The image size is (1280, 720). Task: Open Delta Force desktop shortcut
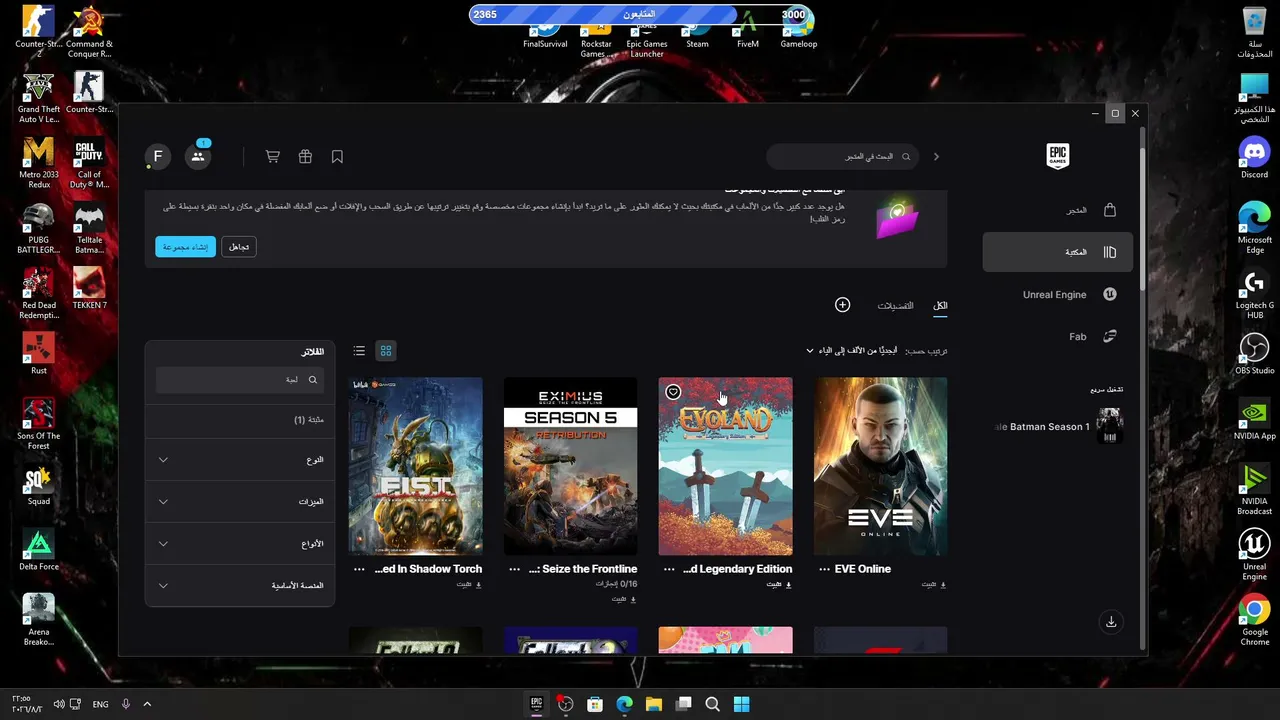click(x=39, y=550)
